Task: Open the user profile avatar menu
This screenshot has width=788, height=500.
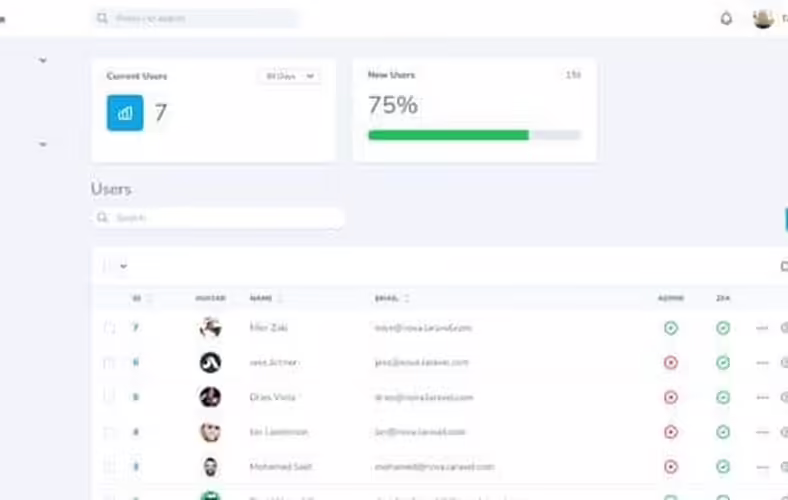Action: click(763, 19)
